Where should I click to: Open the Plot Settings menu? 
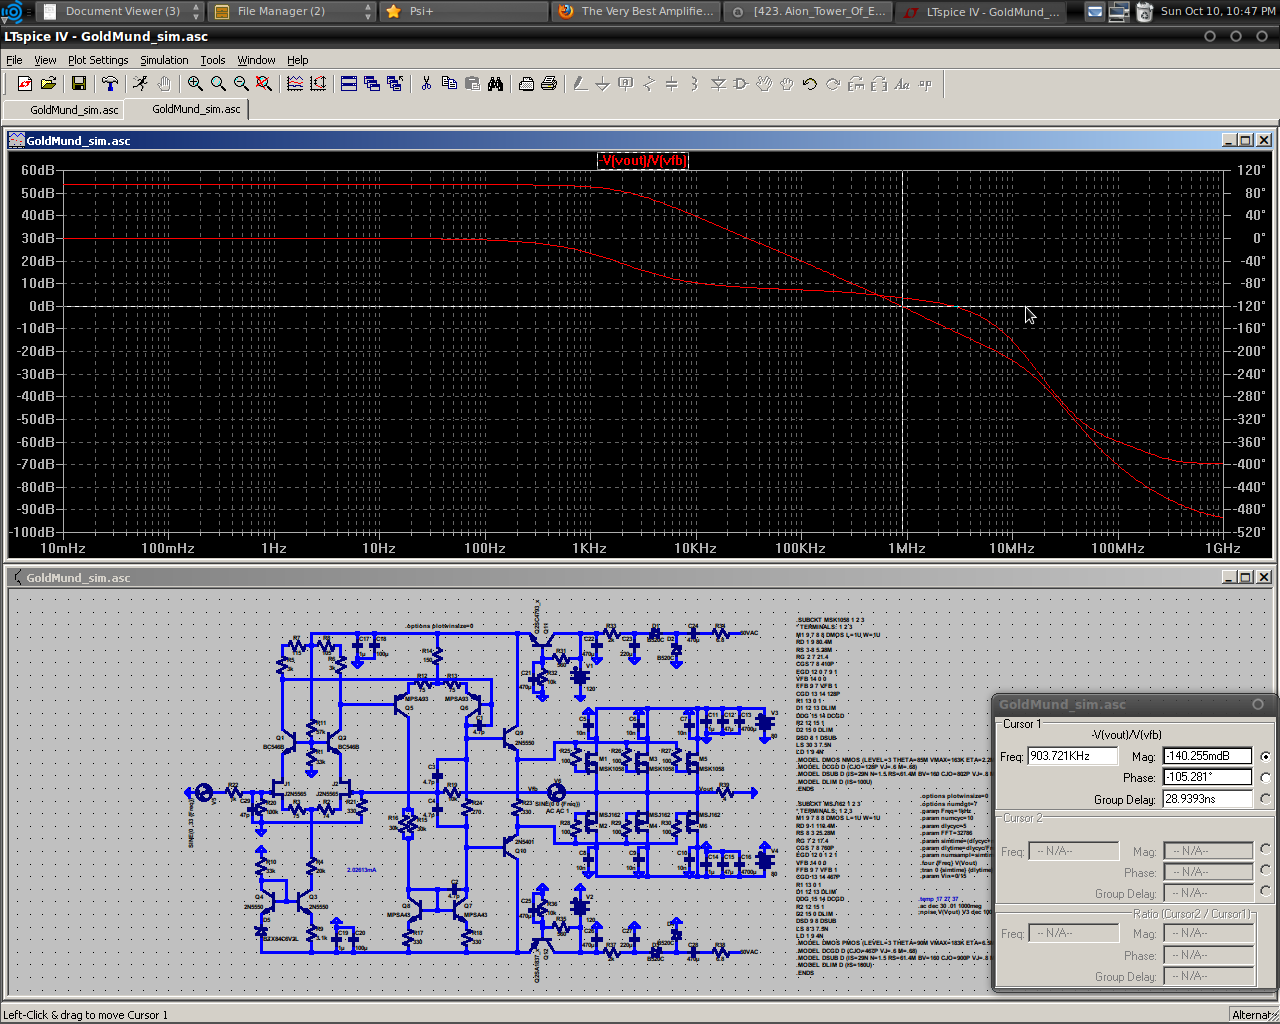click(x=98, y=60)
